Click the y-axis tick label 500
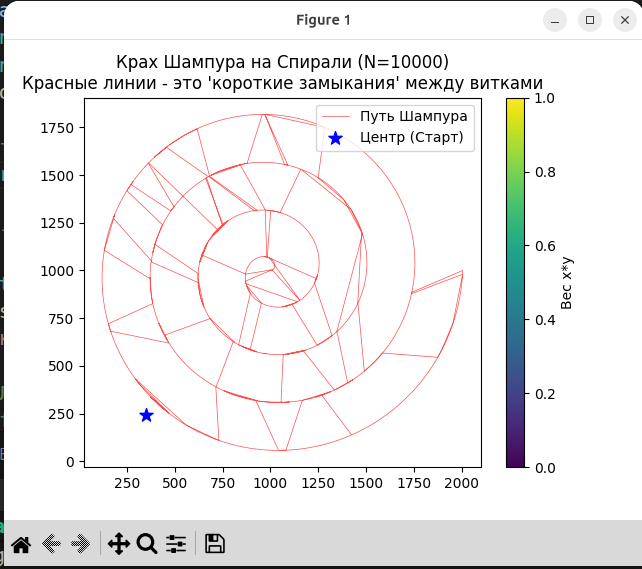 (61, 366)
